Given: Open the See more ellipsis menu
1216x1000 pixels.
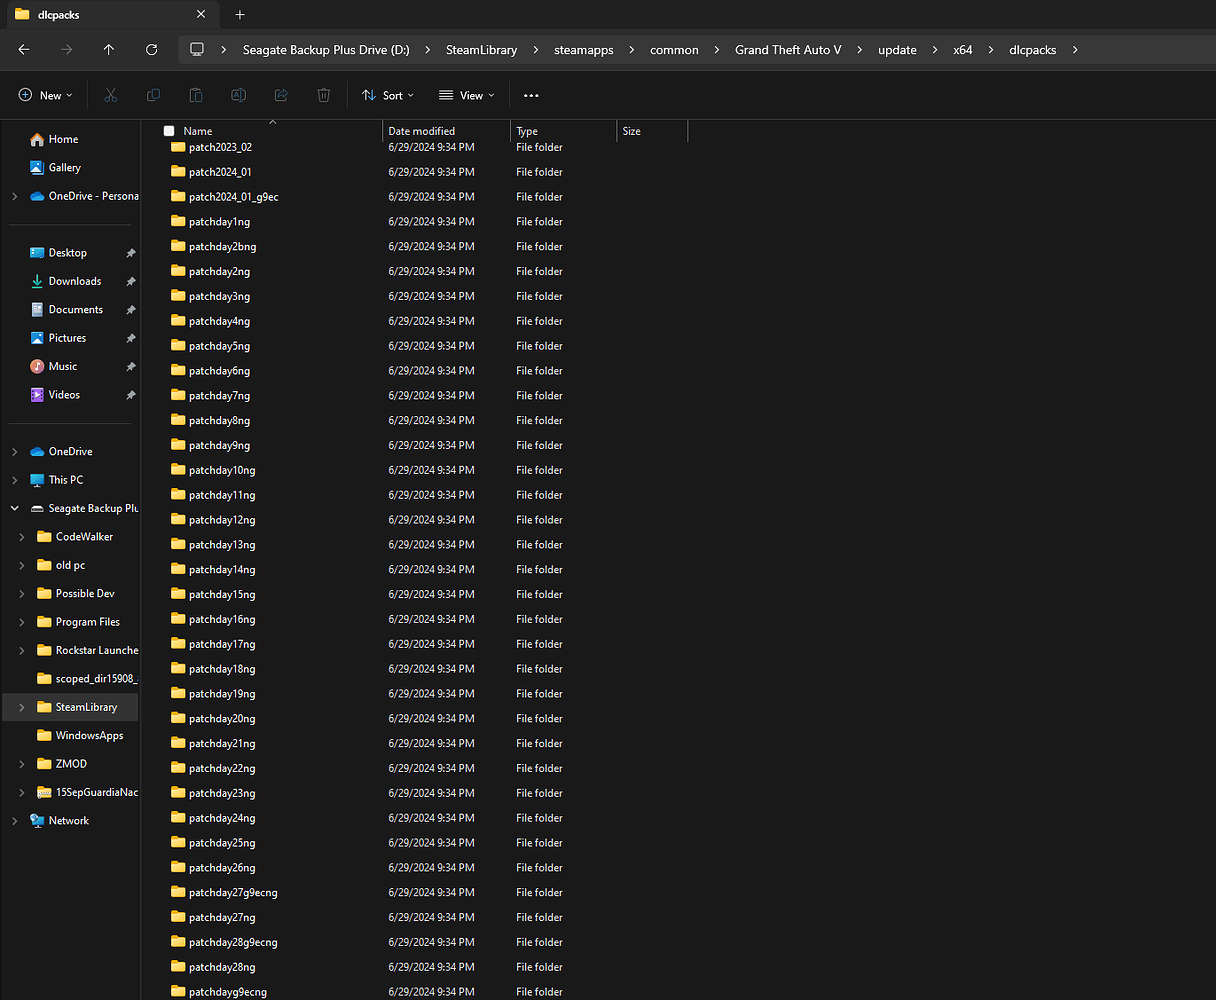Looking at the screenshot, I should (531, 95).
